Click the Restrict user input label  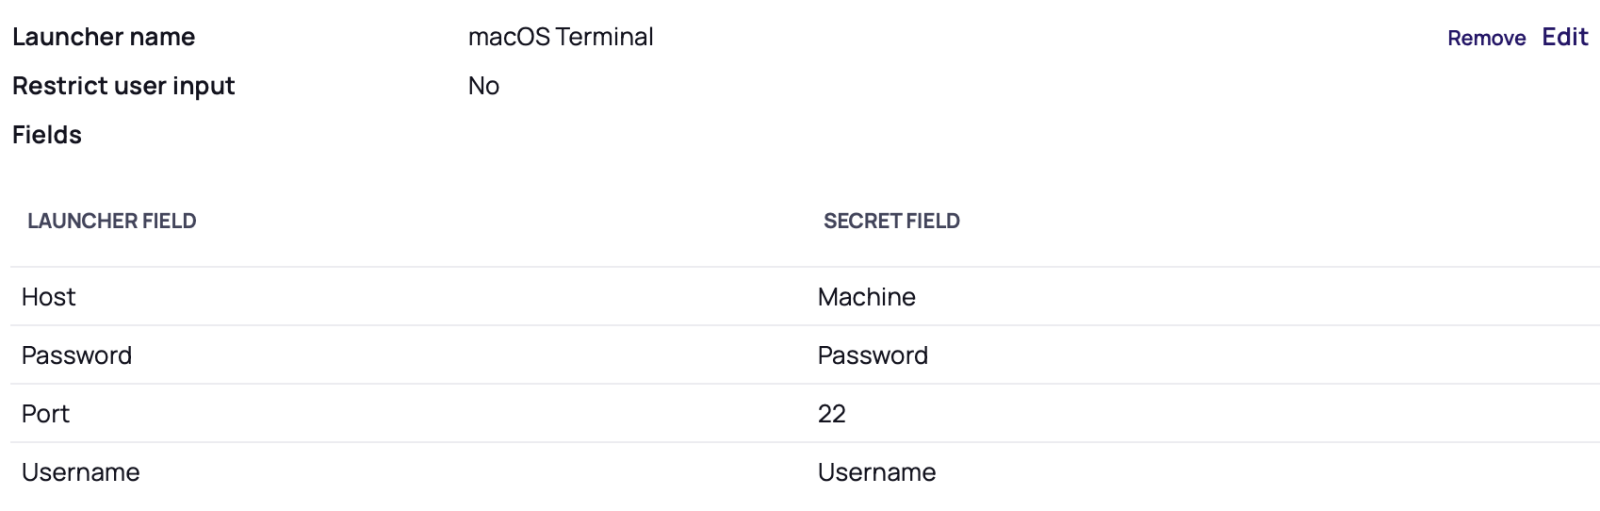coord(123,86)
